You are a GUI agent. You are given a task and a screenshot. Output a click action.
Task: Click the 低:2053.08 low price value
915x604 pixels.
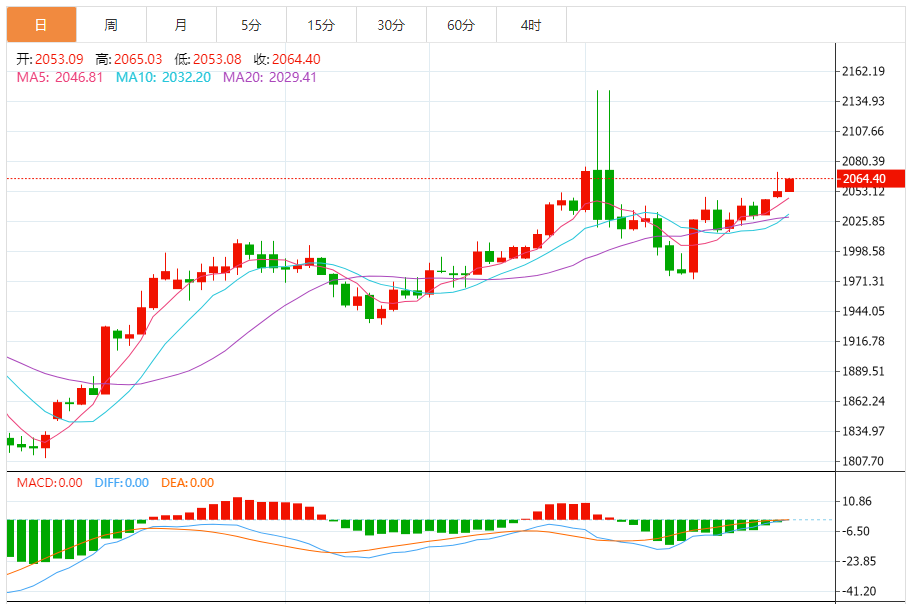(208, 59)
